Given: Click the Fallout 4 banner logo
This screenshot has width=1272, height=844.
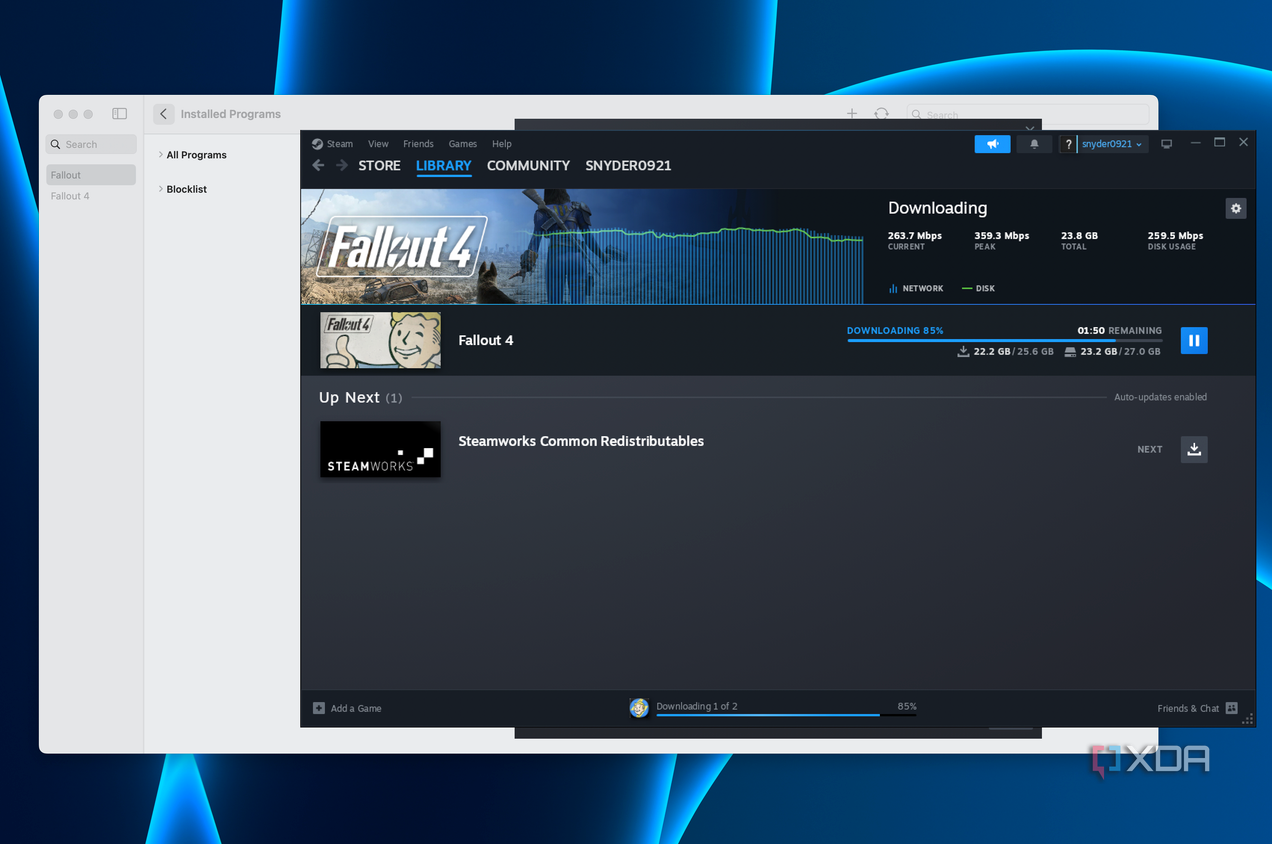Looking at the screenshot, I should [402, 246].
